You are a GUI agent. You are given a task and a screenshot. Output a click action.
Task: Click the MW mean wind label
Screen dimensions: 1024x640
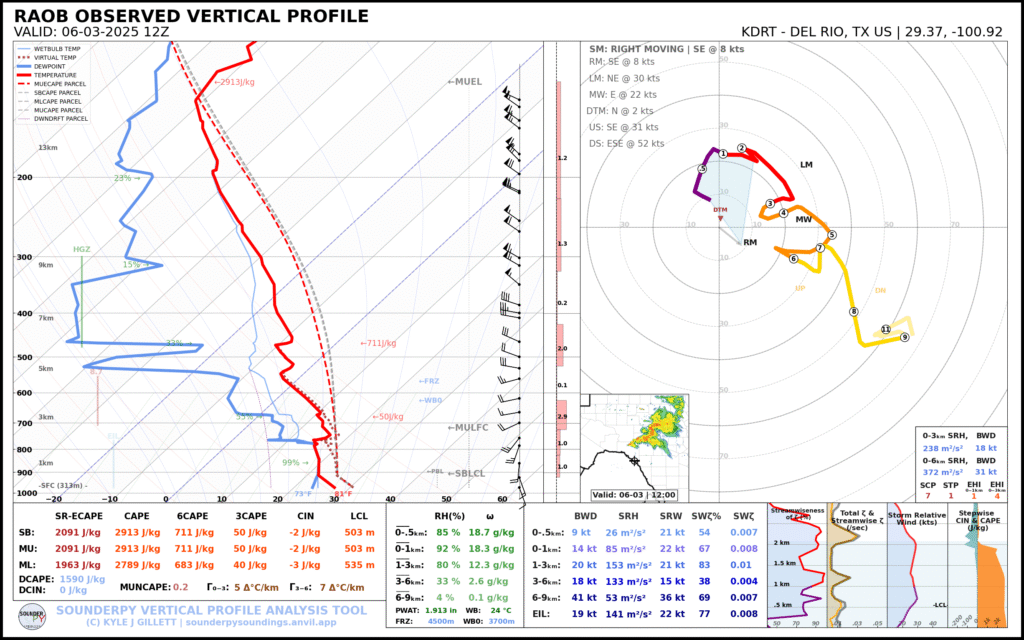pos(803,219)
